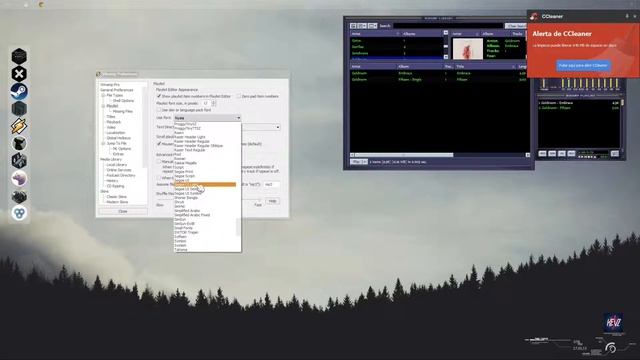Open the topmost dark hexagon dock icon
Image resolution: width=640 pixels, height=360 pixels.
click(x=19, y=56)
